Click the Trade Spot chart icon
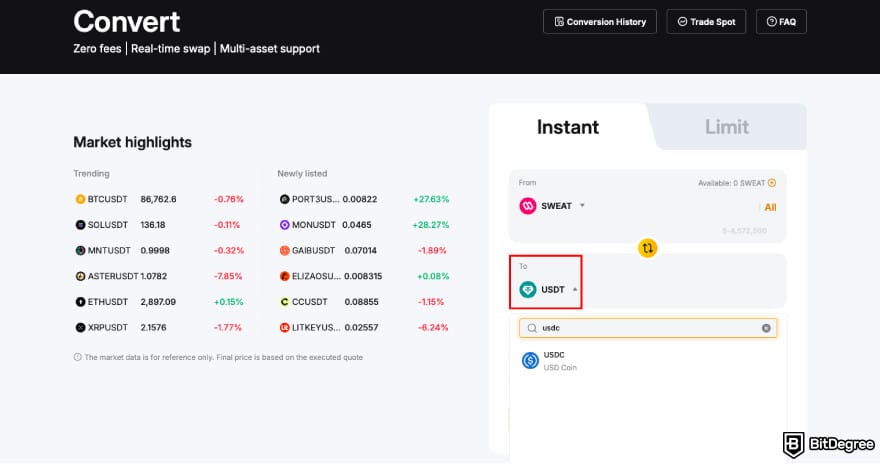 tap(682, 22)
